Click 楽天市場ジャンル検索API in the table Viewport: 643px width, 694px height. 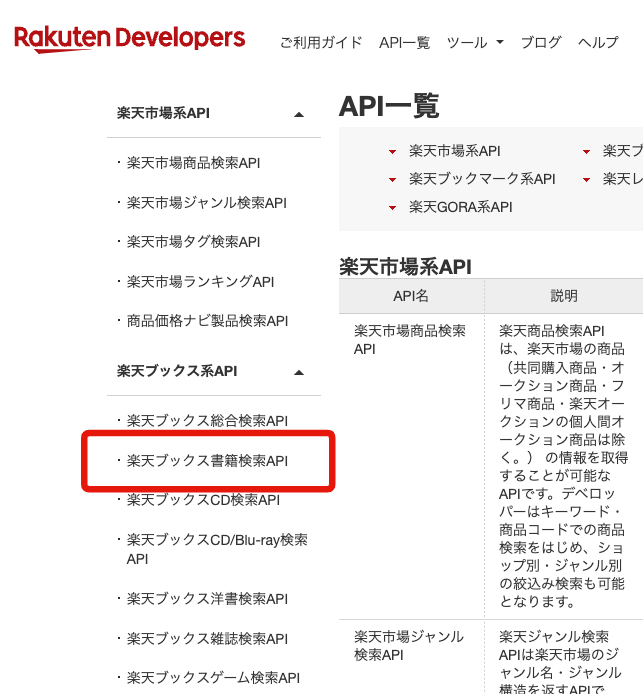[x=408, y=645]
